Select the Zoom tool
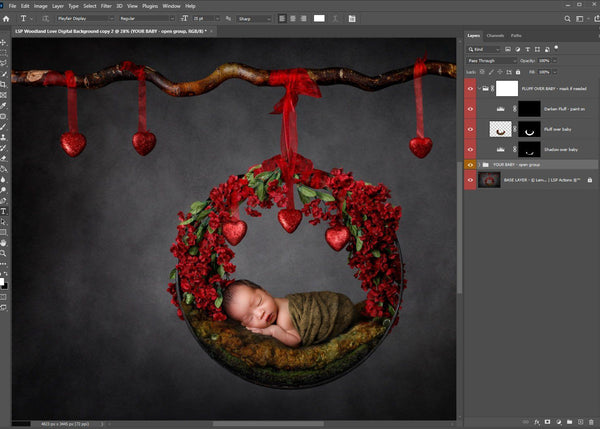 point(4,253)
